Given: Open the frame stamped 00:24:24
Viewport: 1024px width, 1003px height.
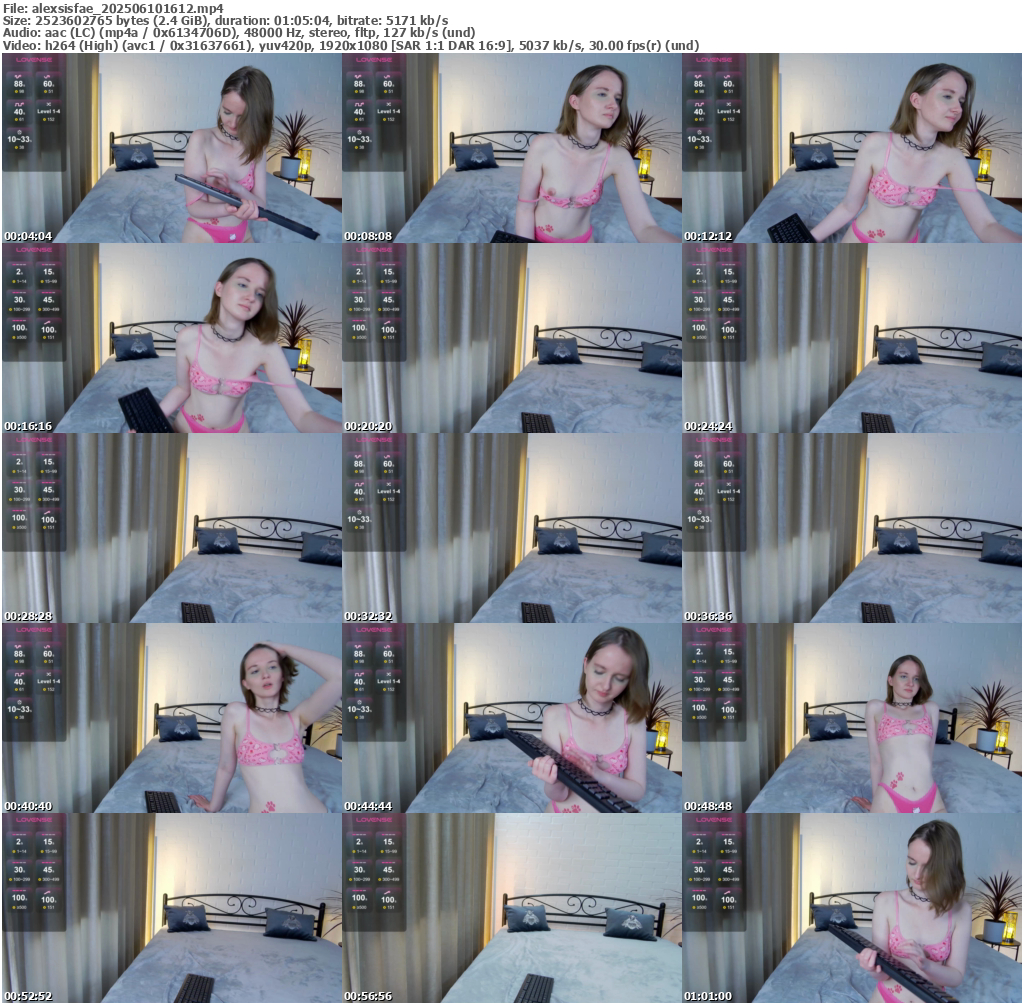Looking at the screenshot, I should [852, 338].
